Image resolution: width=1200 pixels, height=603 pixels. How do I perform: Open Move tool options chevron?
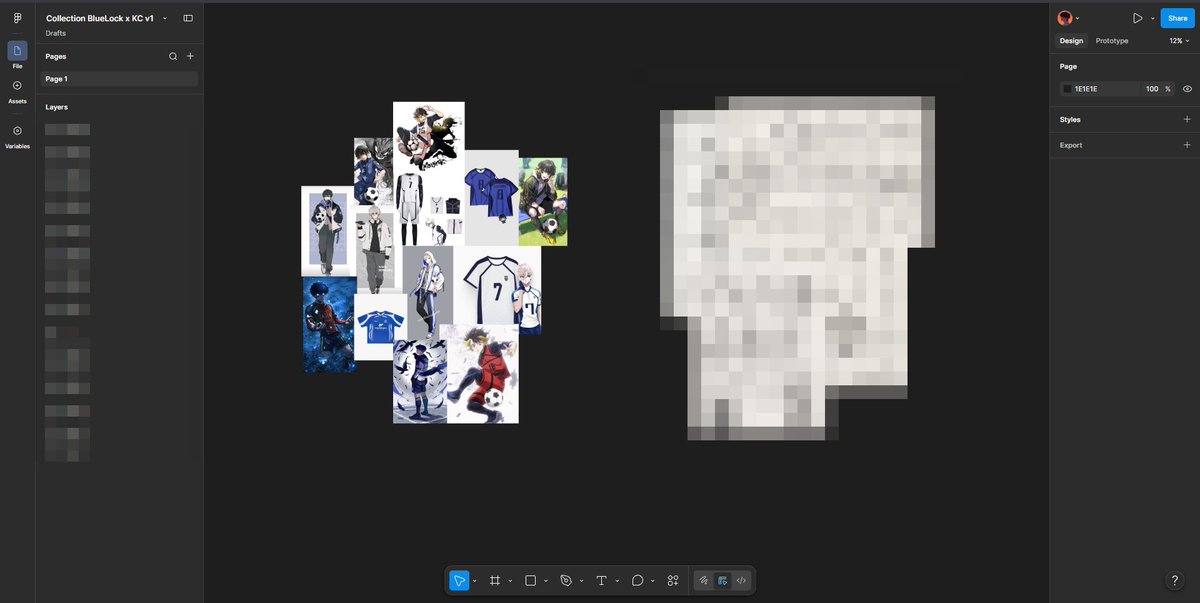(x=474, y=580)
